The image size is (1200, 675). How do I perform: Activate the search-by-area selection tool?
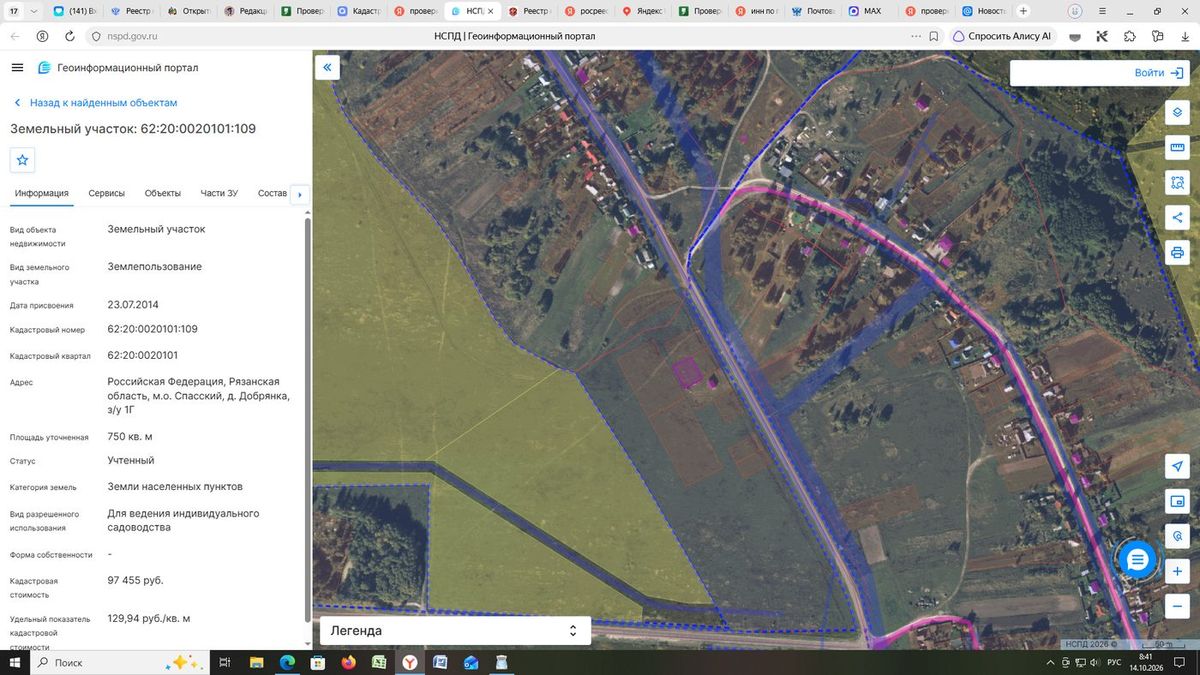pyautogui.click(x=1177, y=183)
